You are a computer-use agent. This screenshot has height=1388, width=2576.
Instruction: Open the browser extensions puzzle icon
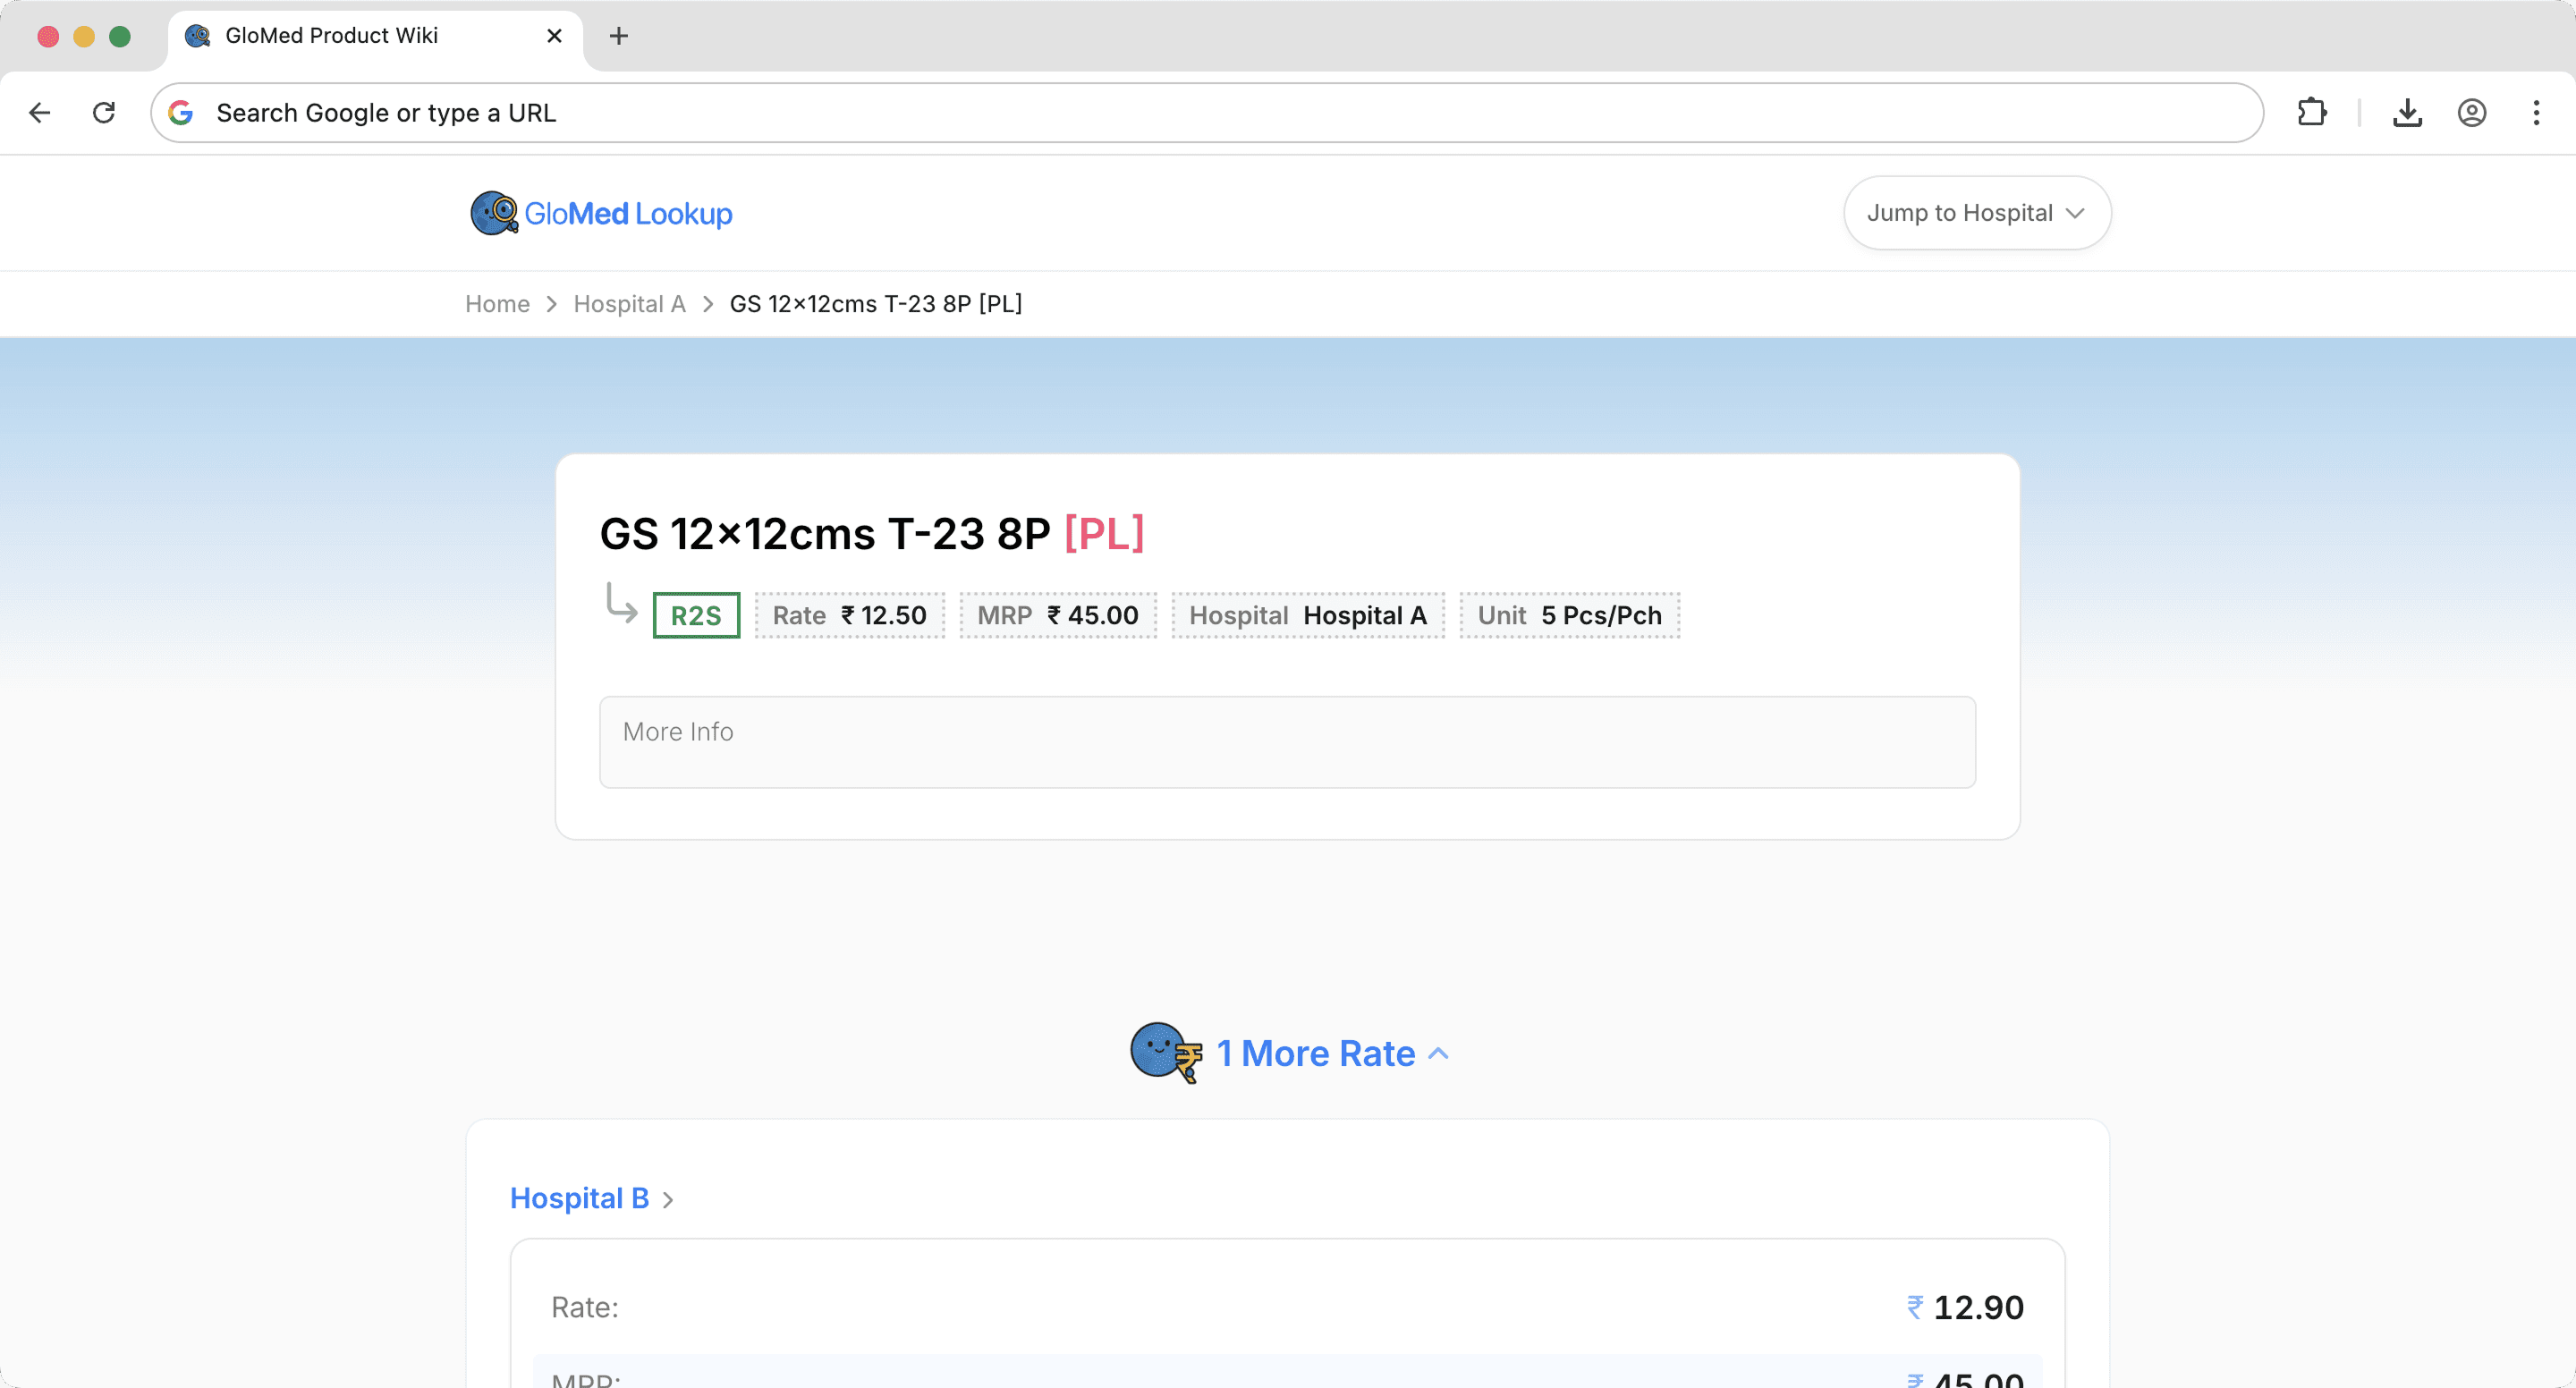(2312, 112)
